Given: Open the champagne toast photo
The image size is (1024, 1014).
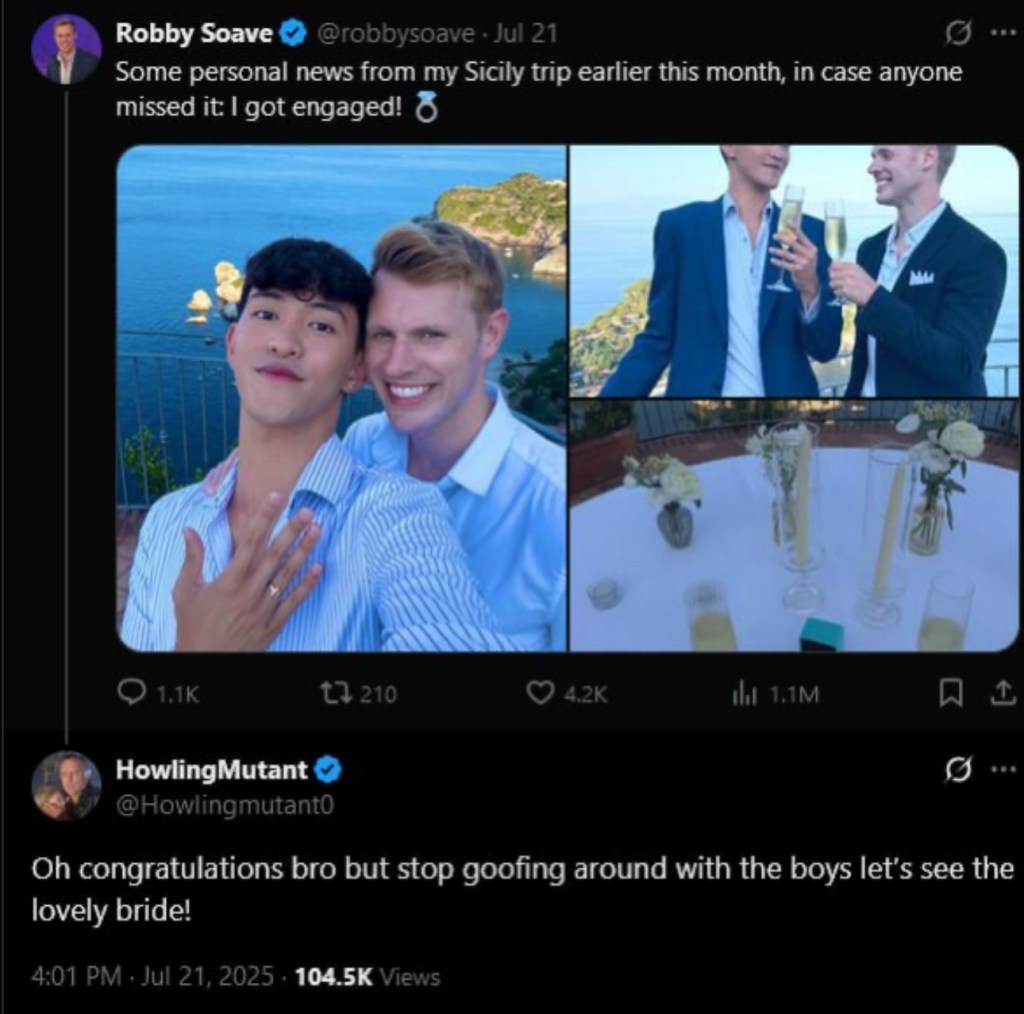Looking at the screenshot, I should (794, 271).
